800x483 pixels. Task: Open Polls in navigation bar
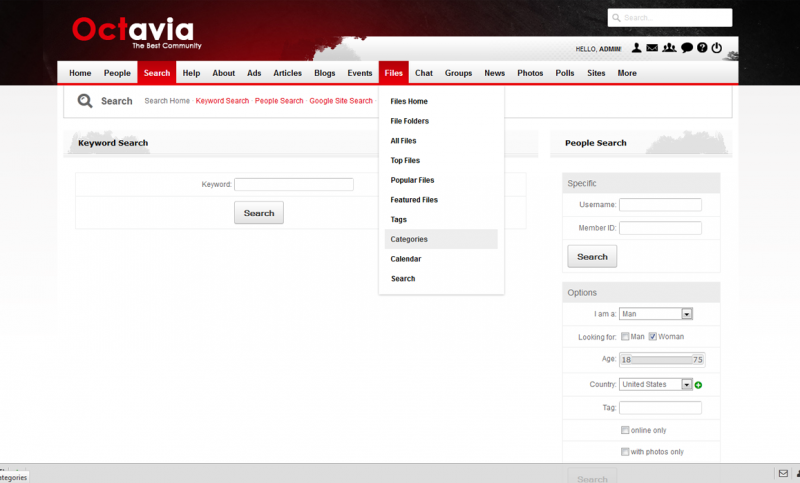click(565, 73)
